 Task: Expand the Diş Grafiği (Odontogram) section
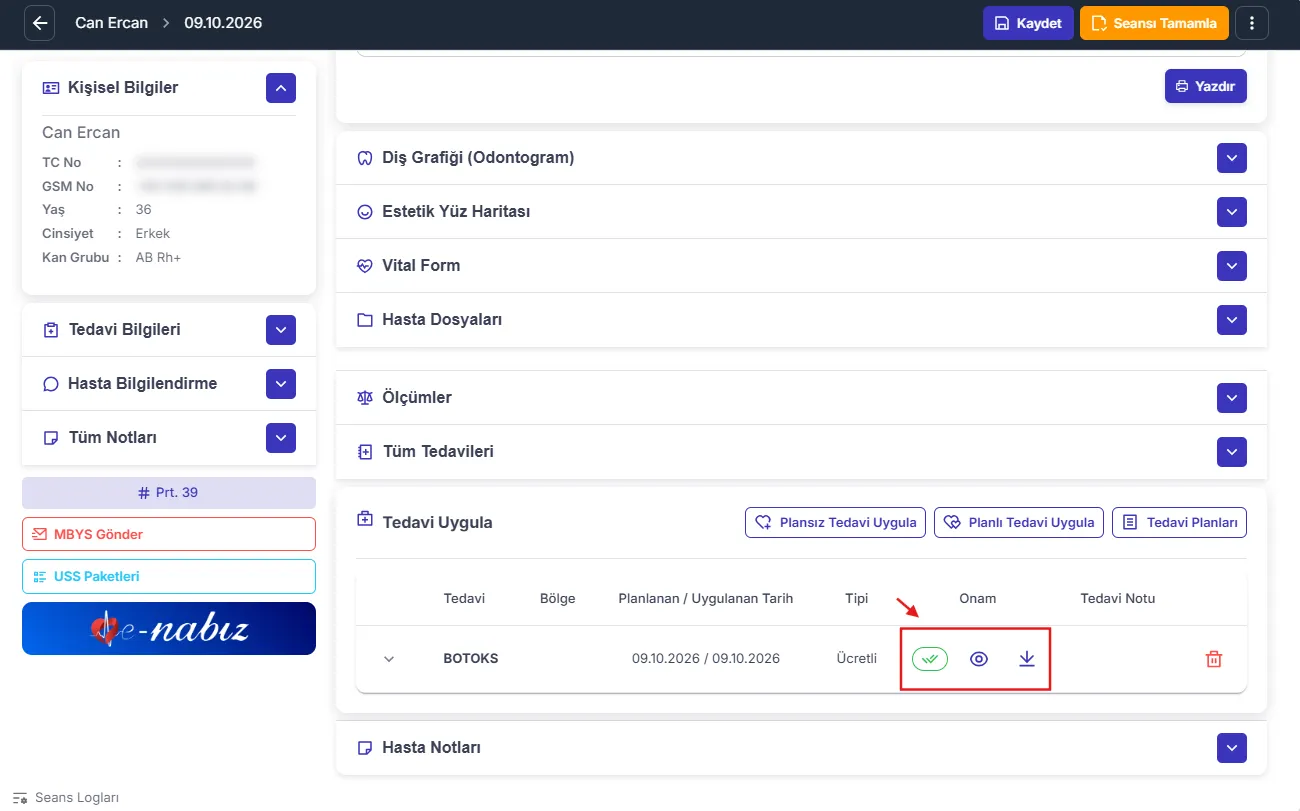click(x=1232, y=158)
